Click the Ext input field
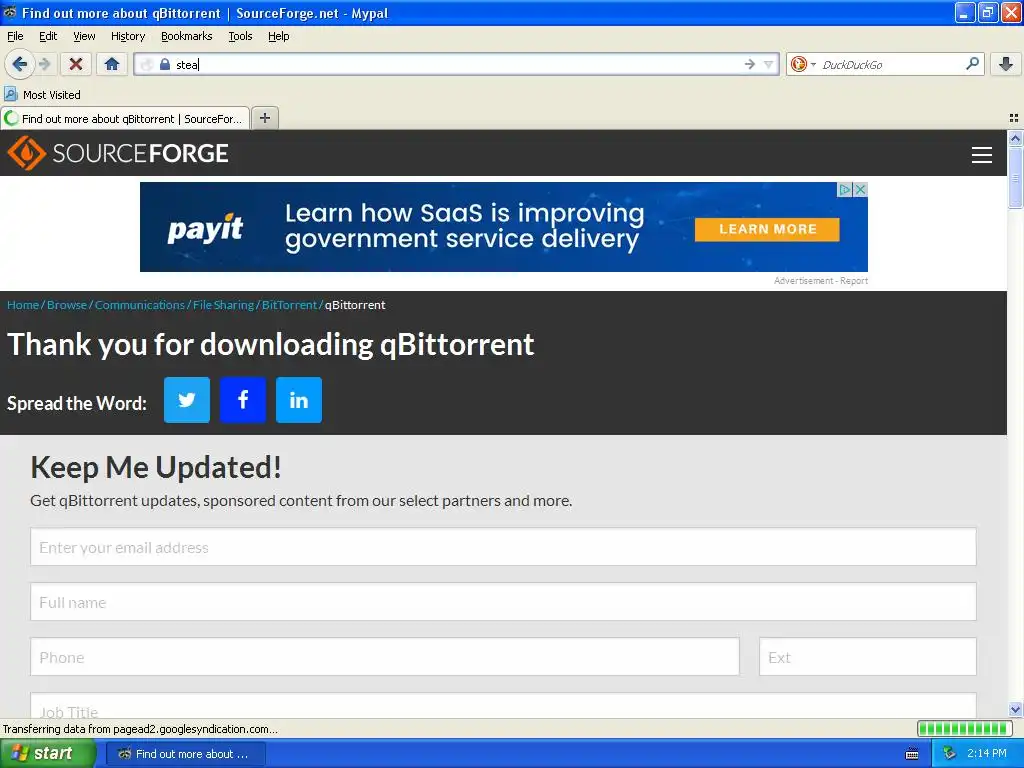This screenshot has height=768, width=1024. (867, 656)
